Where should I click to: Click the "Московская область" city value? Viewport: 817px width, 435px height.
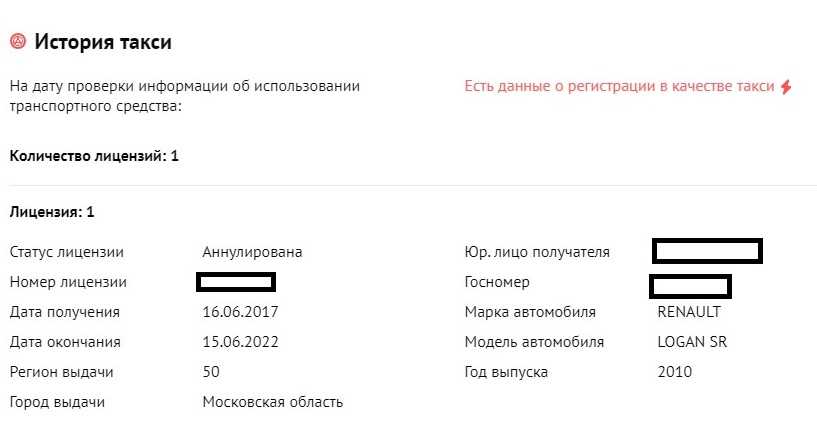273,402
